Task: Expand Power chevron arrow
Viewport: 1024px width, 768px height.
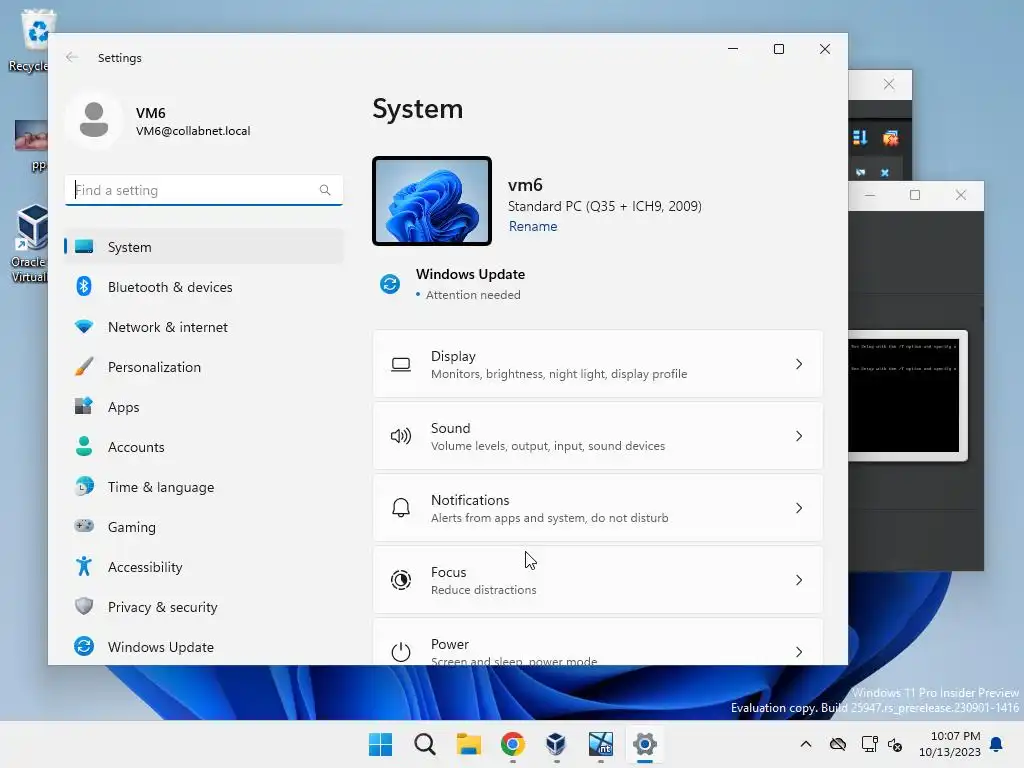Action: point(799,651)
